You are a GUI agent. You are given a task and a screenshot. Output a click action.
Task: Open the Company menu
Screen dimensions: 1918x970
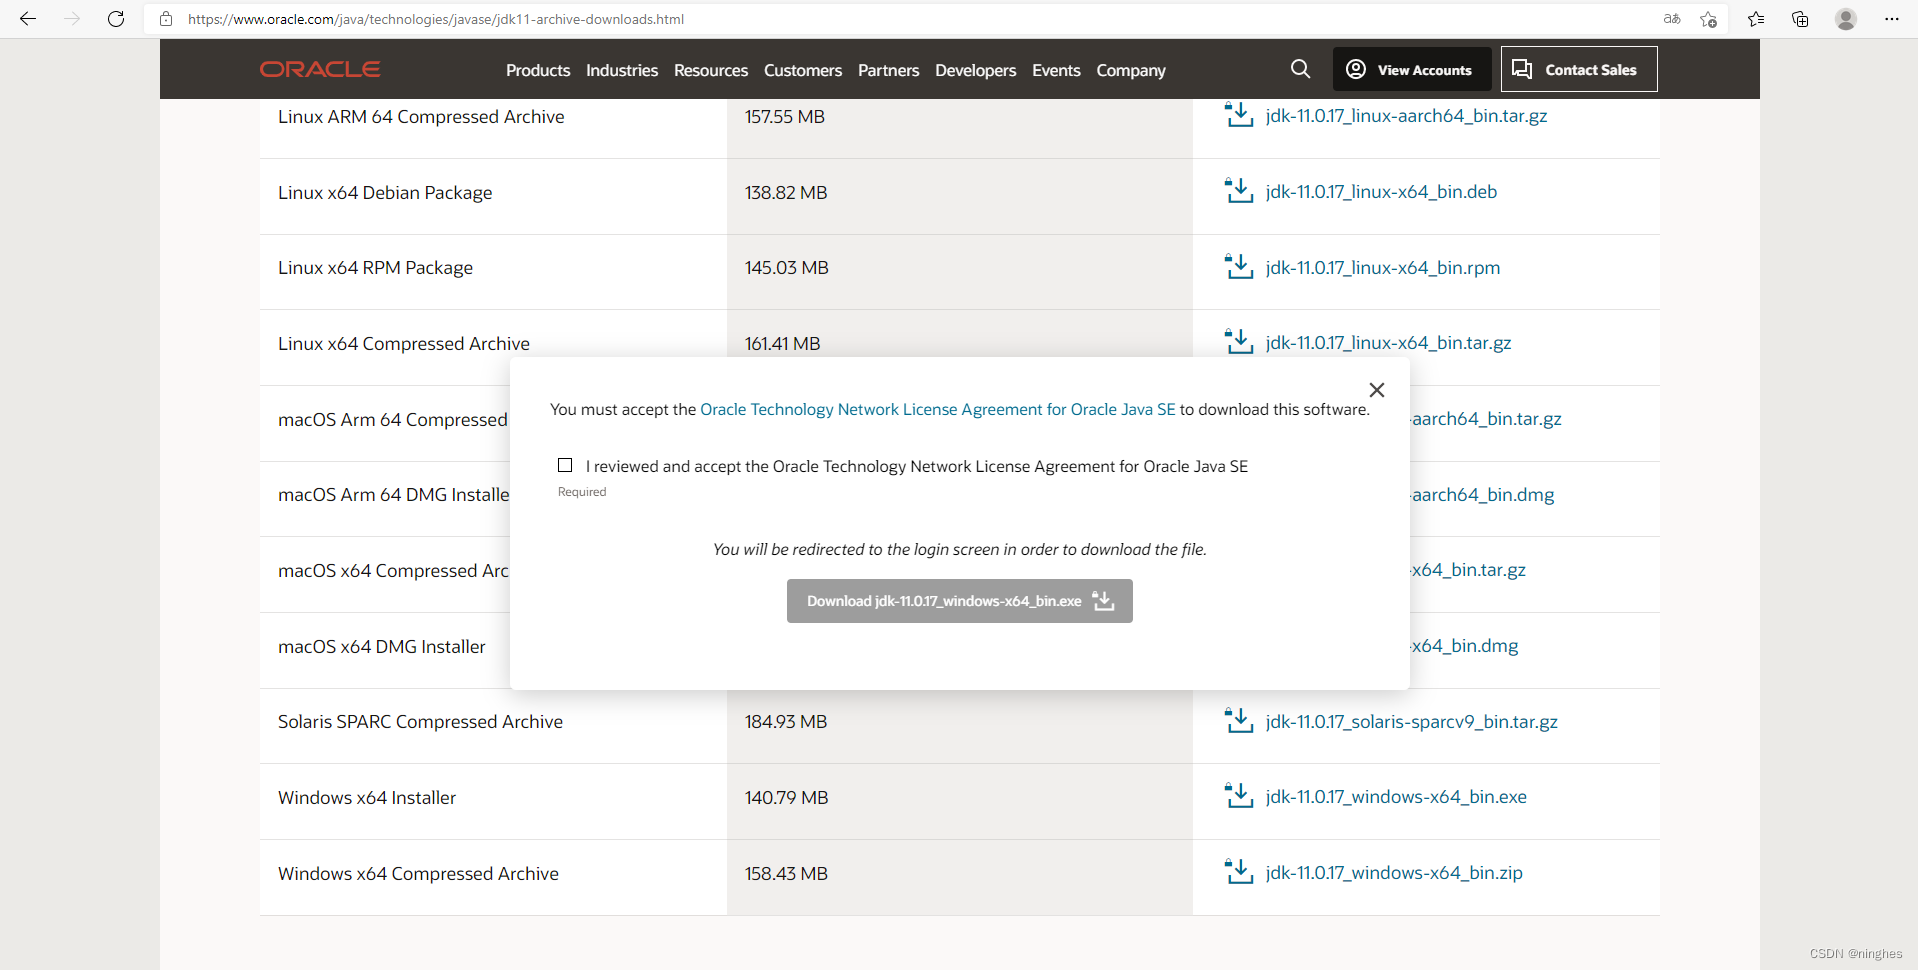[1131, 70]
